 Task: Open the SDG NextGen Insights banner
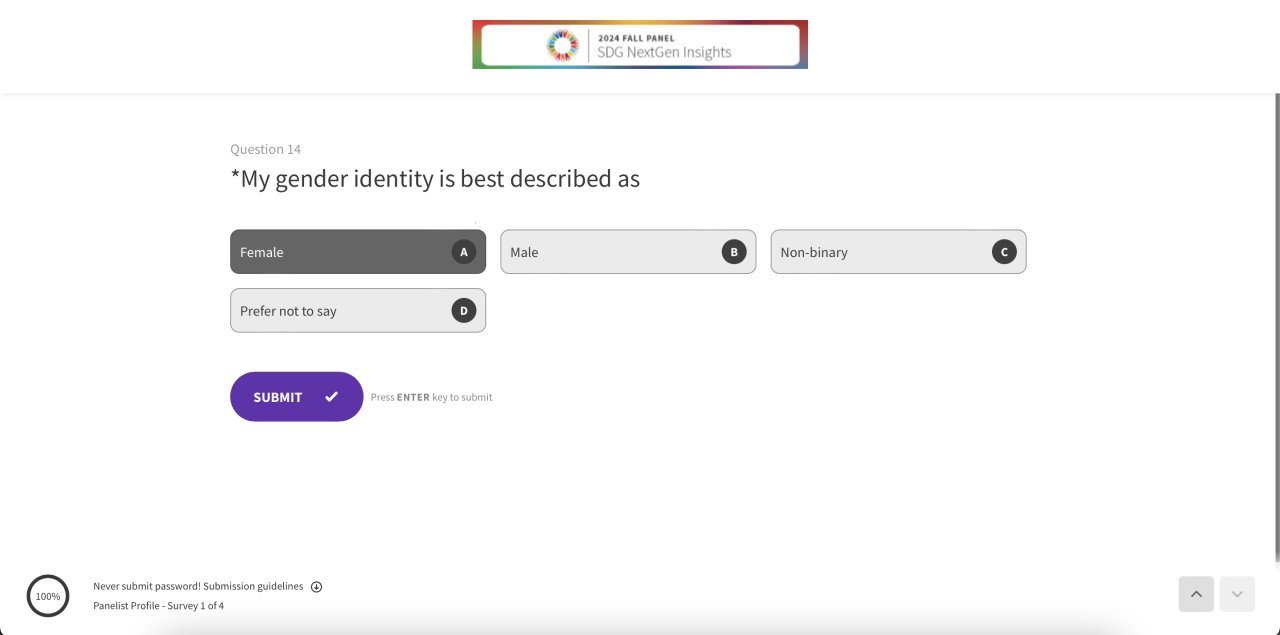640,45
